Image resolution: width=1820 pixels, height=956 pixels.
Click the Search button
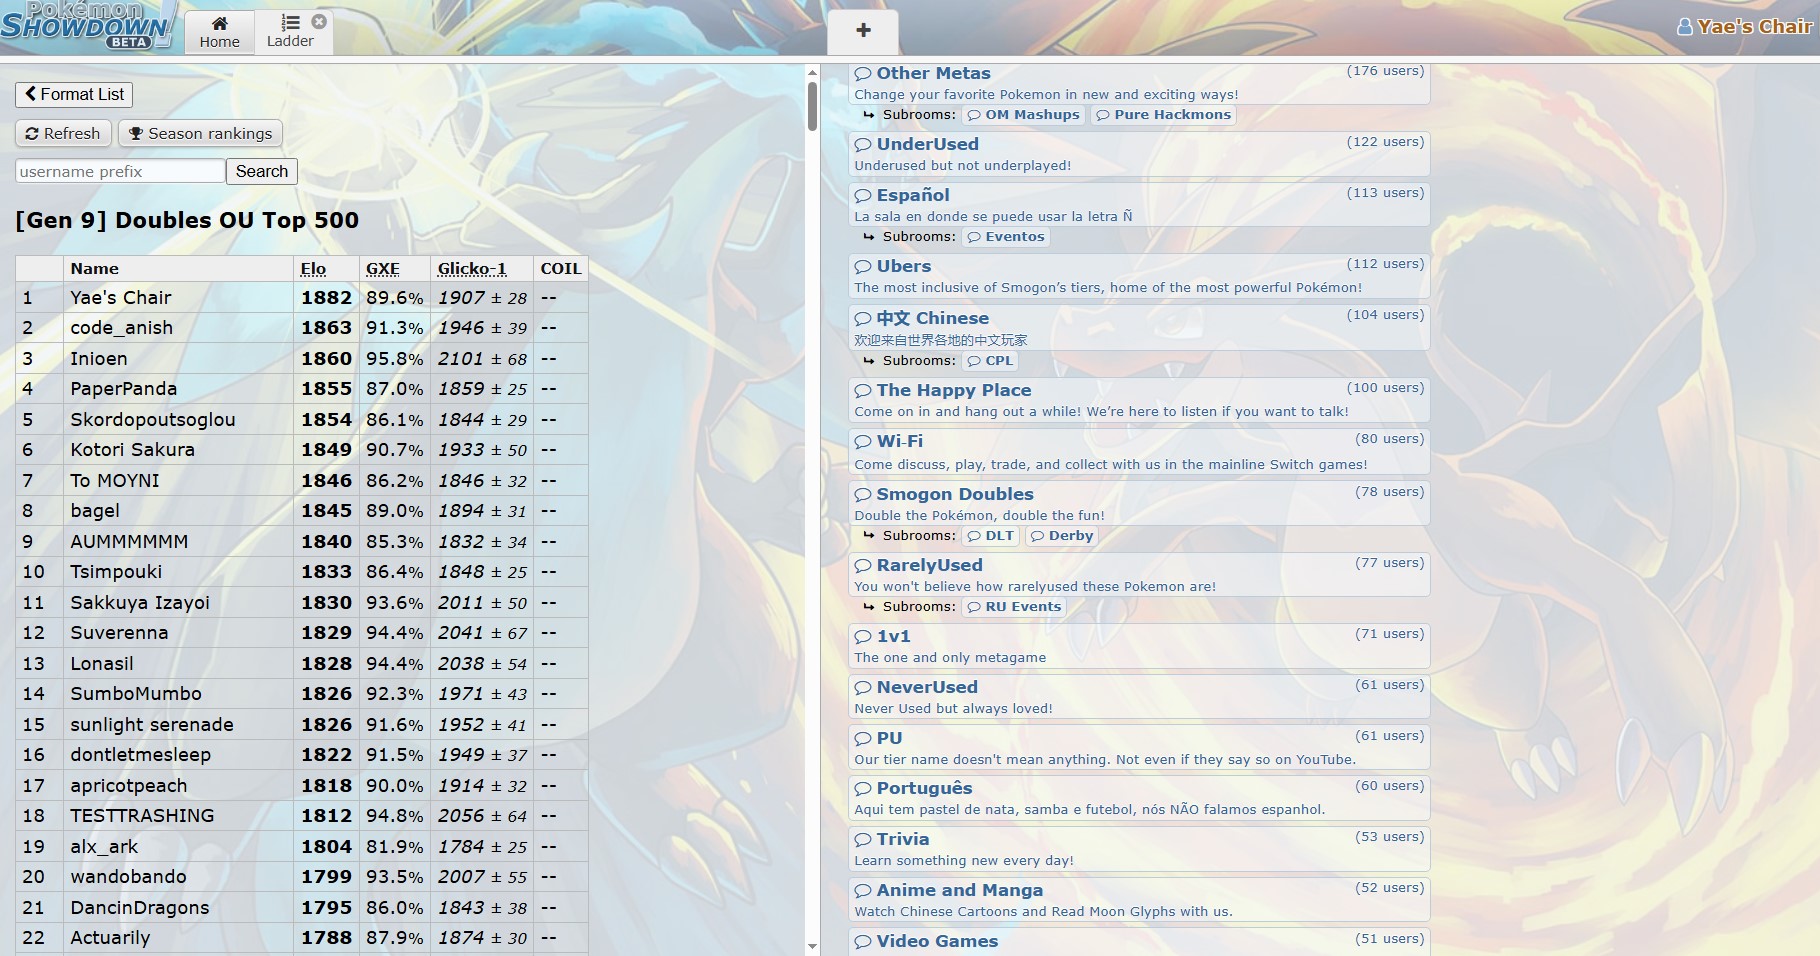[262, 171]
